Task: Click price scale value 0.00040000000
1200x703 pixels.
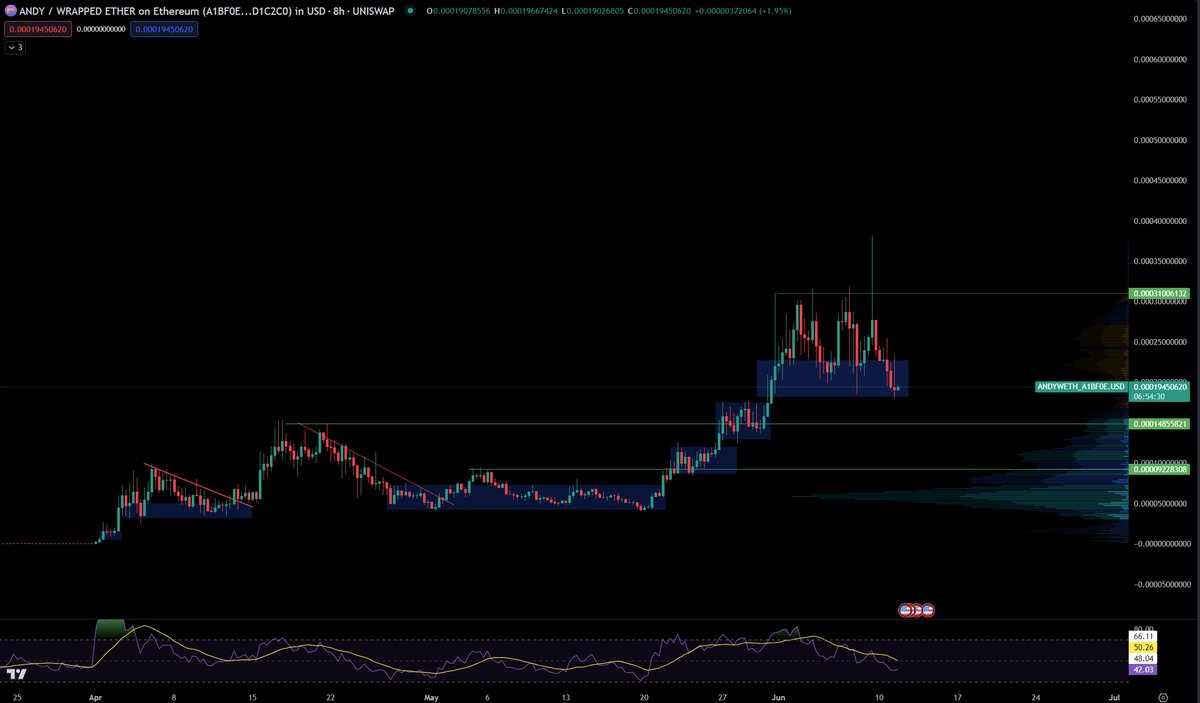Action: pyautogui.click(x=1160, y=221)
